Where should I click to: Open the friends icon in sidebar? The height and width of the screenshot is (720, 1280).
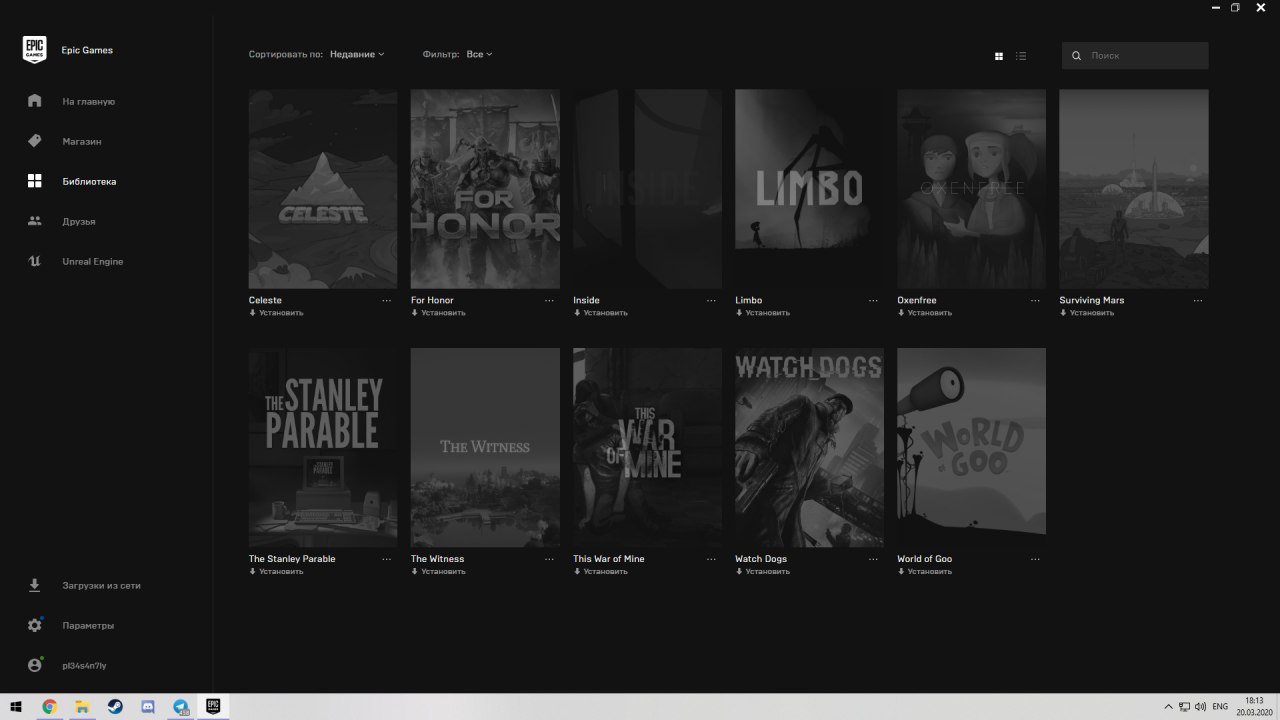35,221
